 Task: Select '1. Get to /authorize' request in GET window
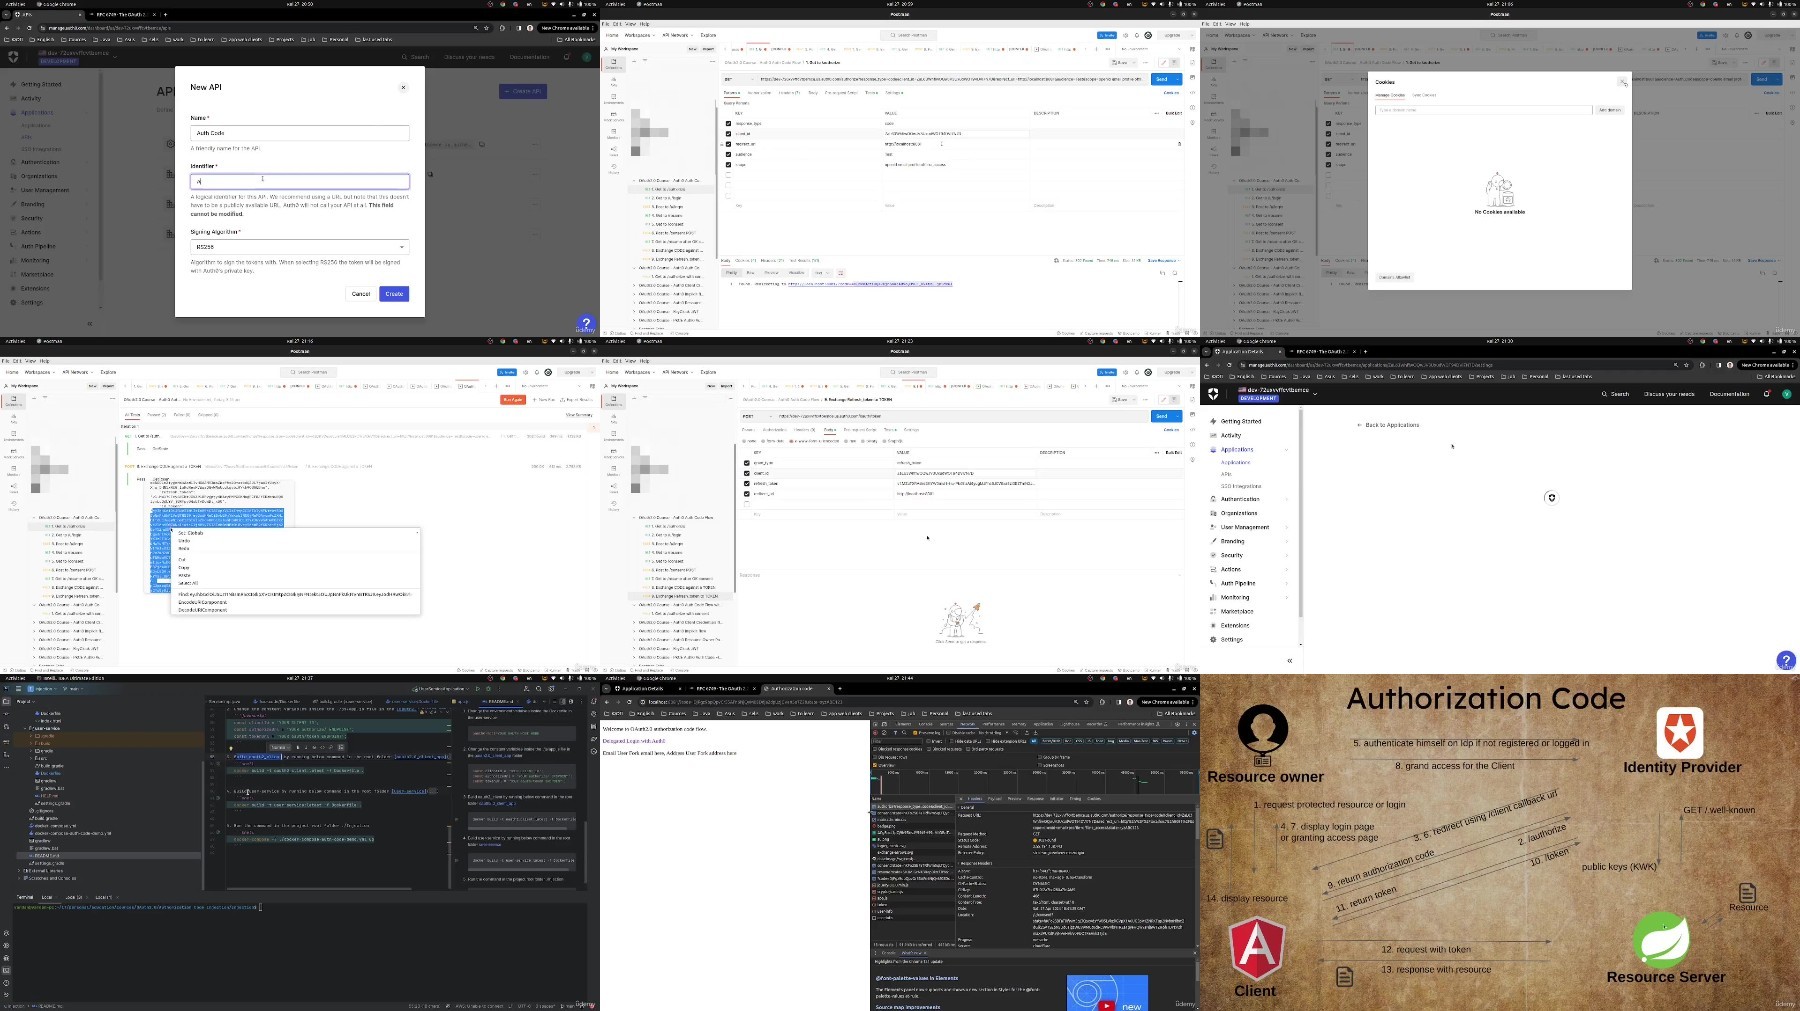tap(673, 189)
